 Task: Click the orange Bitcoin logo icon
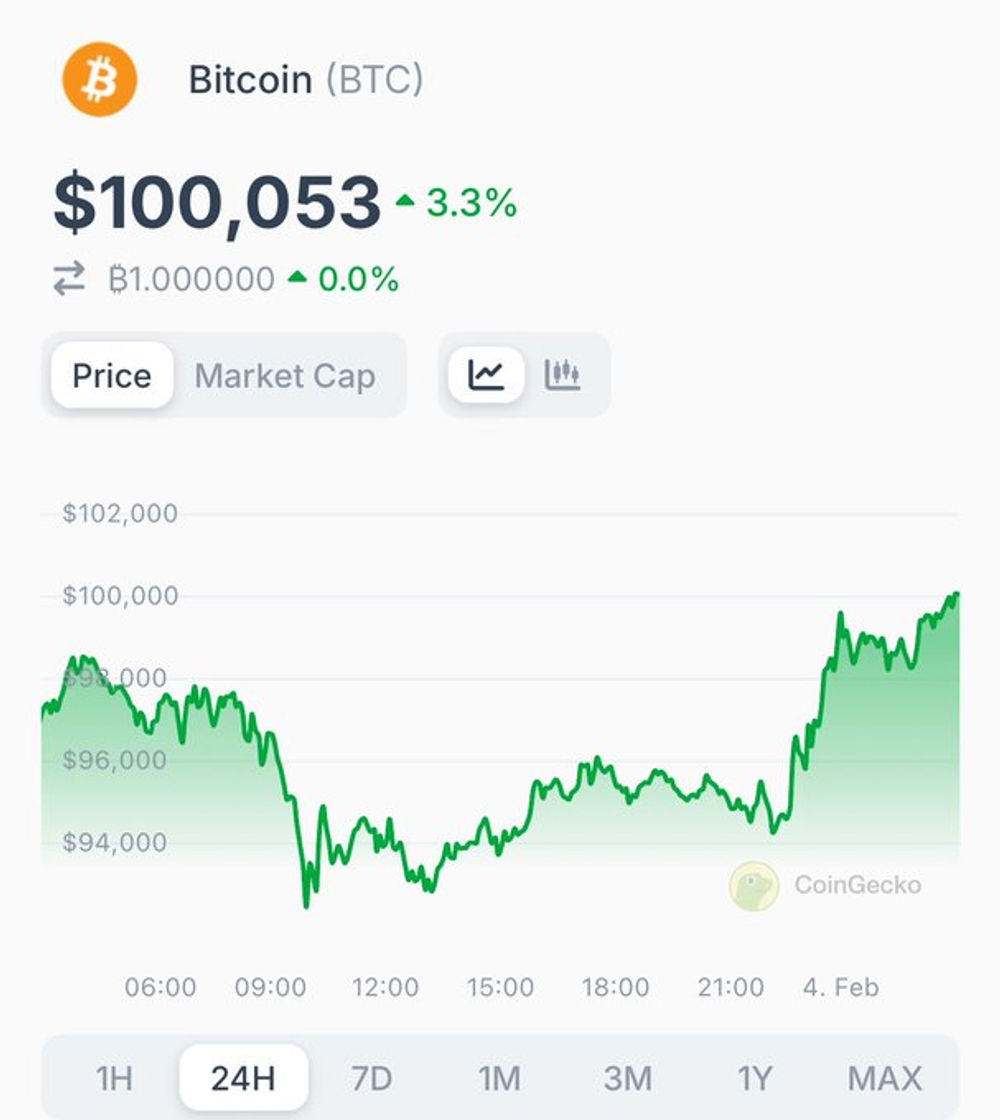[x=99, y=79]
